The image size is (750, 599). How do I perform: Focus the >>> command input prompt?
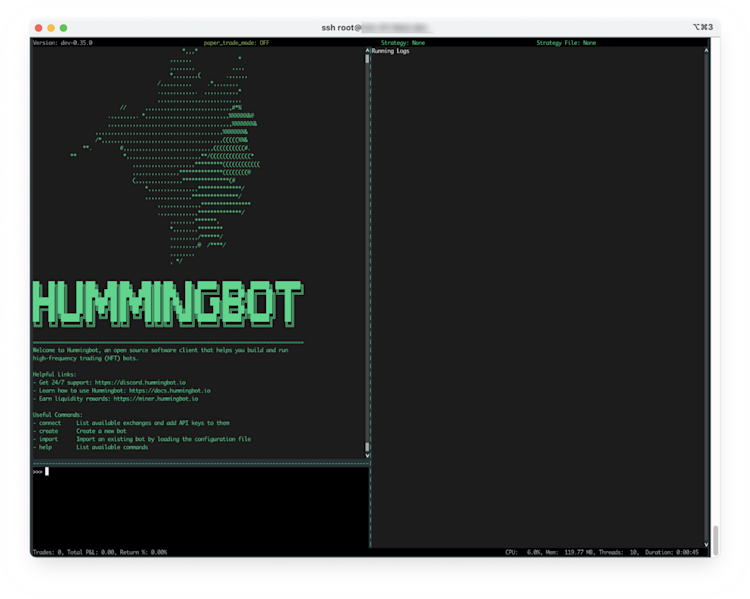201,472
